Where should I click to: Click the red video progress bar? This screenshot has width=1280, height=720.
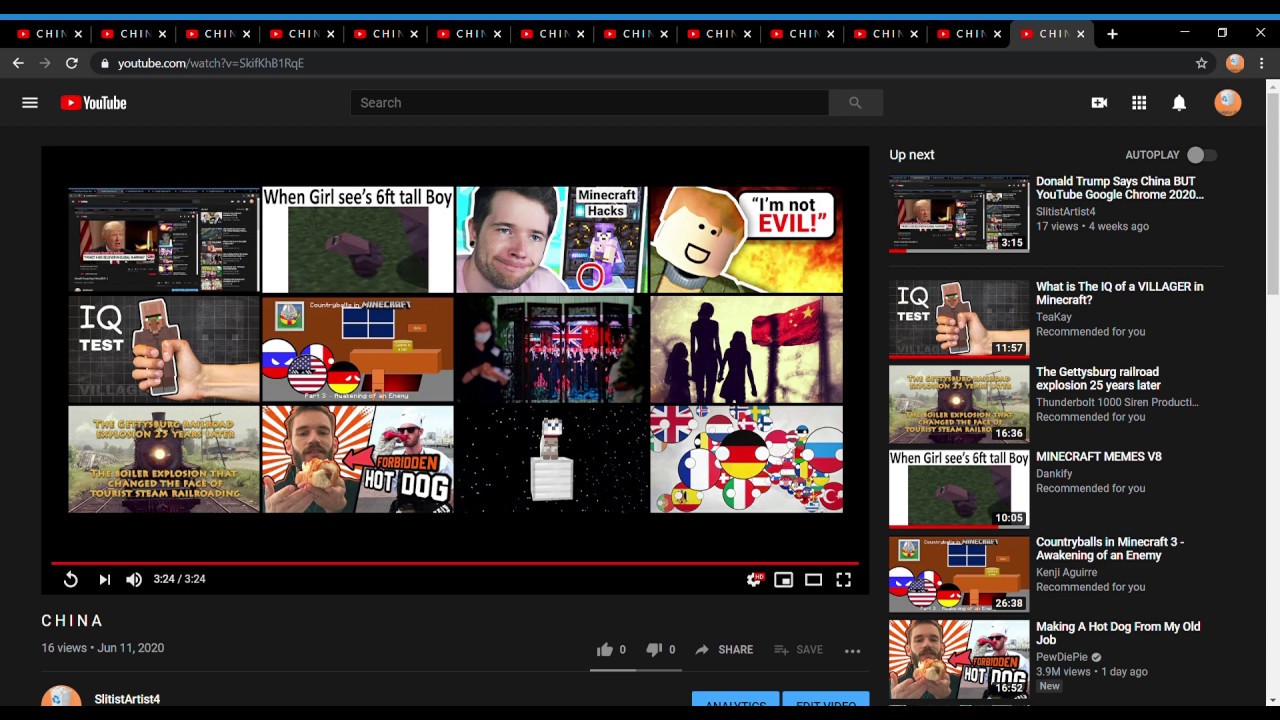[x=455, y=563]
